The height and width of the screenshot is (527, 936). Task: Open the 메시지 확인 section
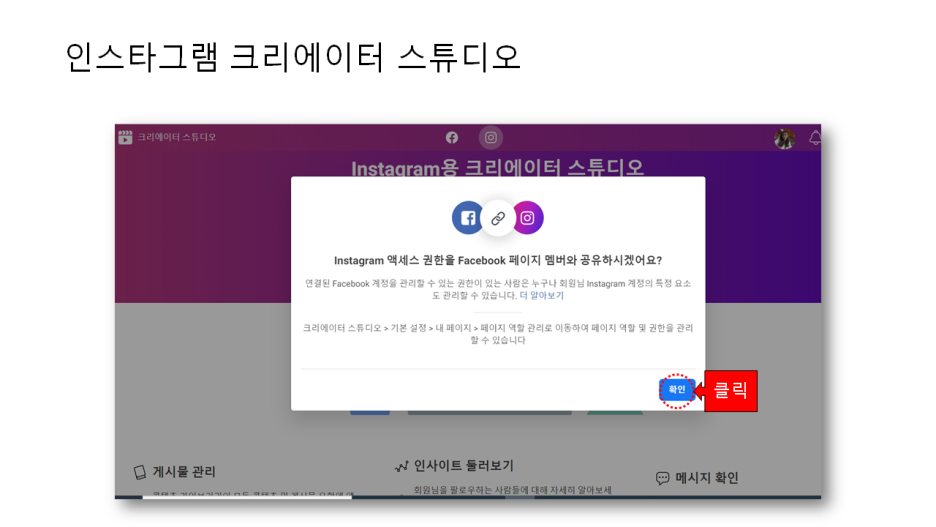point(707,477)
